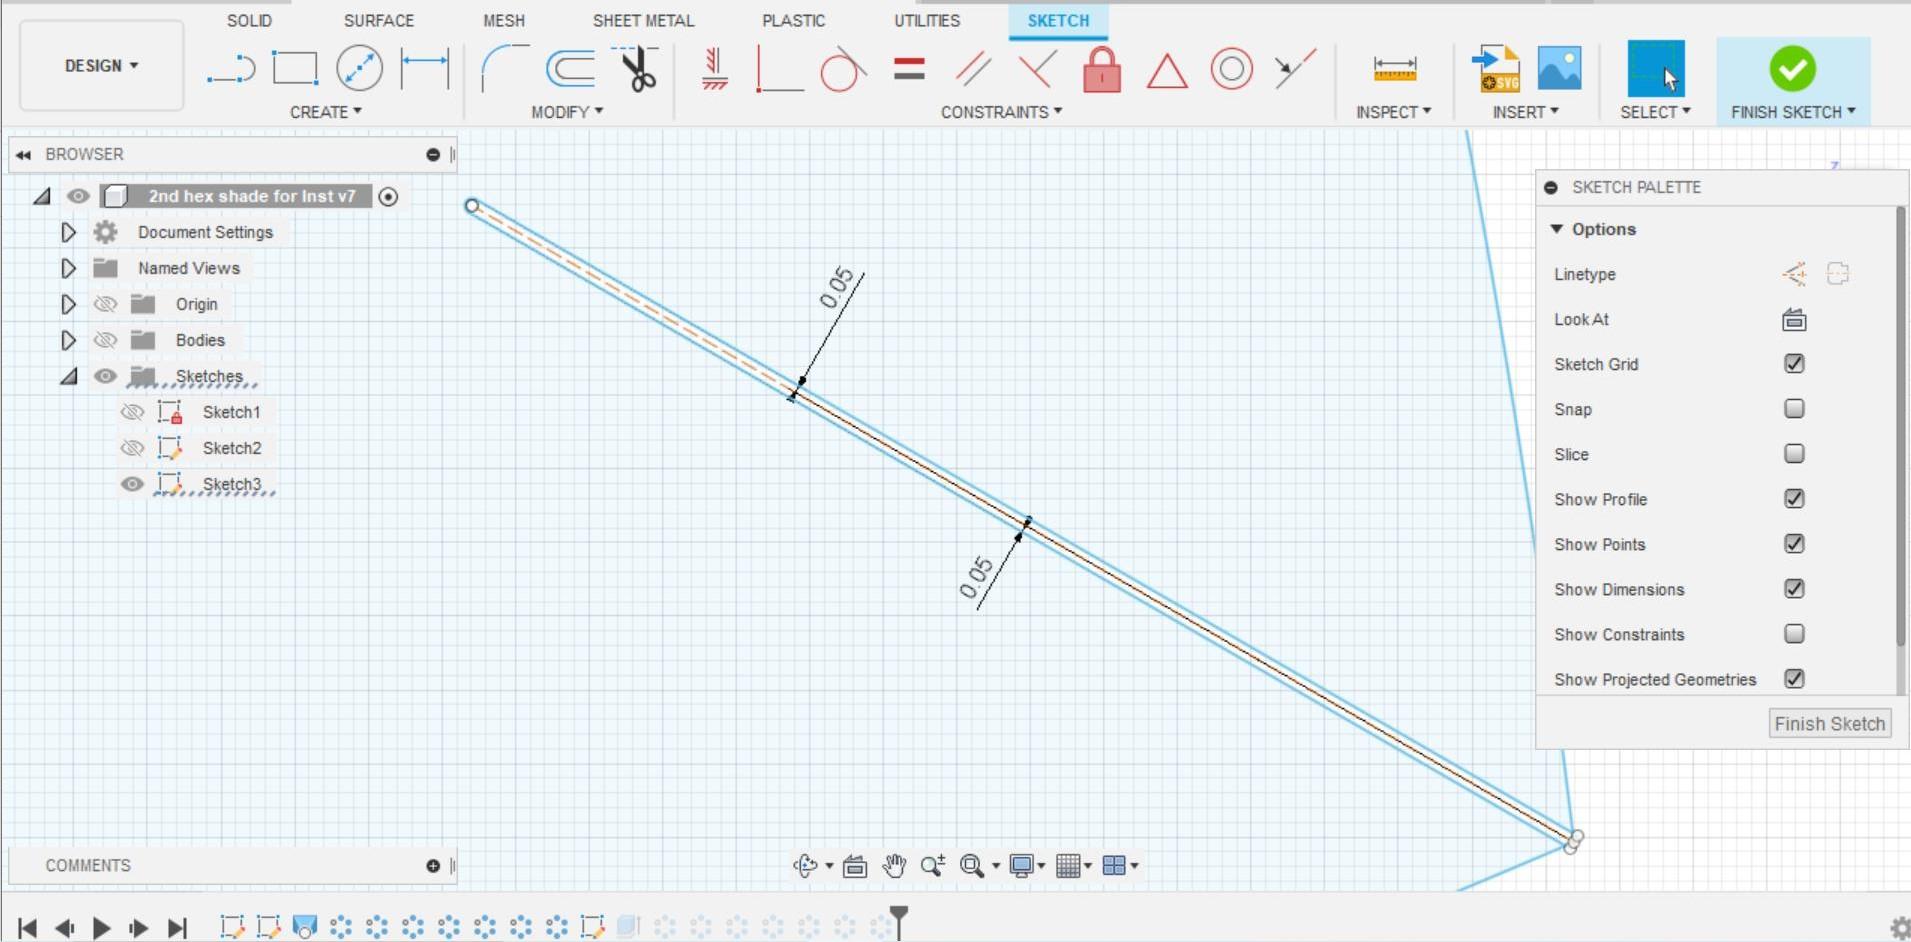Click the Centerline linetype icon
1911x942 pixels.
point(1838,274)
